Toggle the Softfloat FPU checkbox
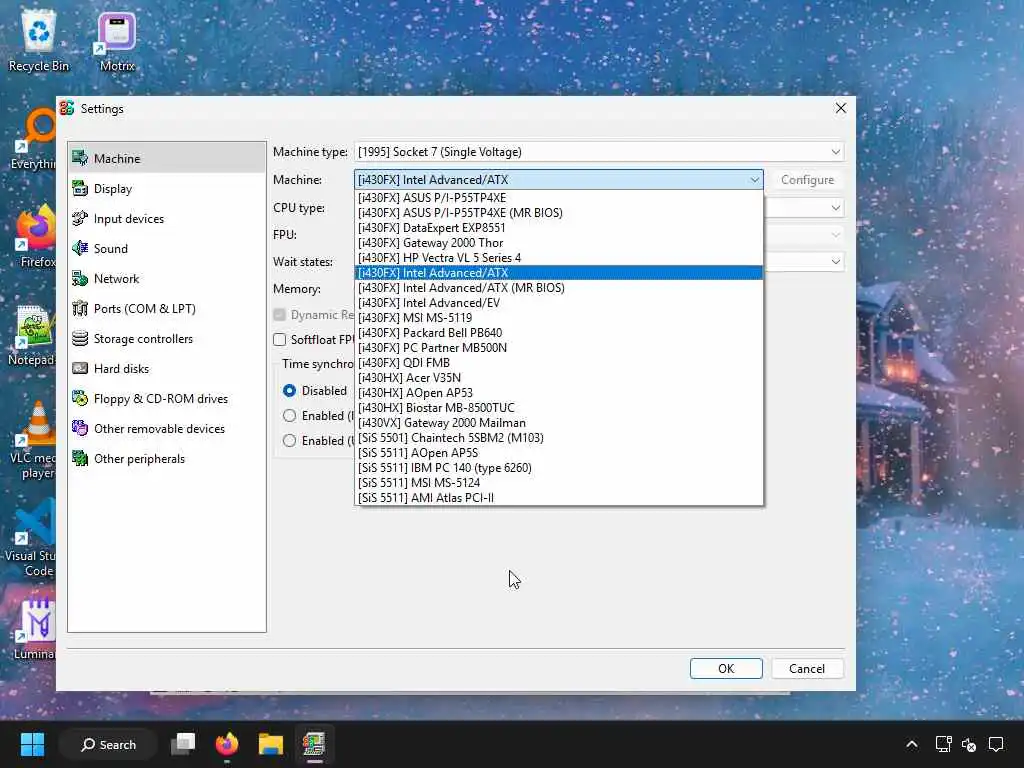This screenshot has width=1024, height=768. click(x=280, y=340)
